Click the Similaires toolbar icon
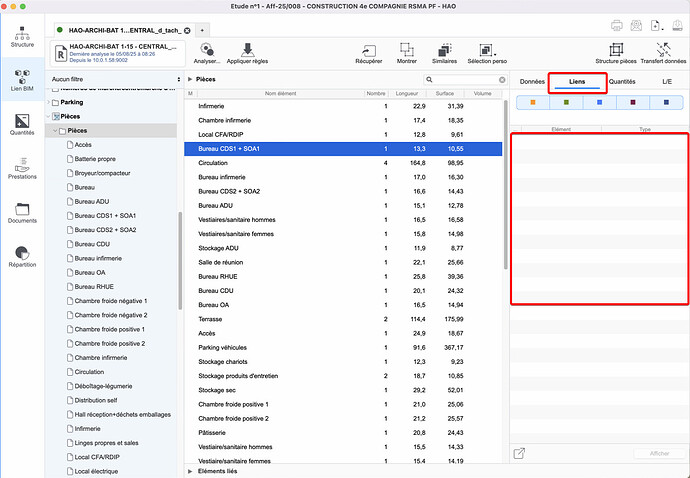690x478 pixels. pyautogui.click(x=444, y=53)
